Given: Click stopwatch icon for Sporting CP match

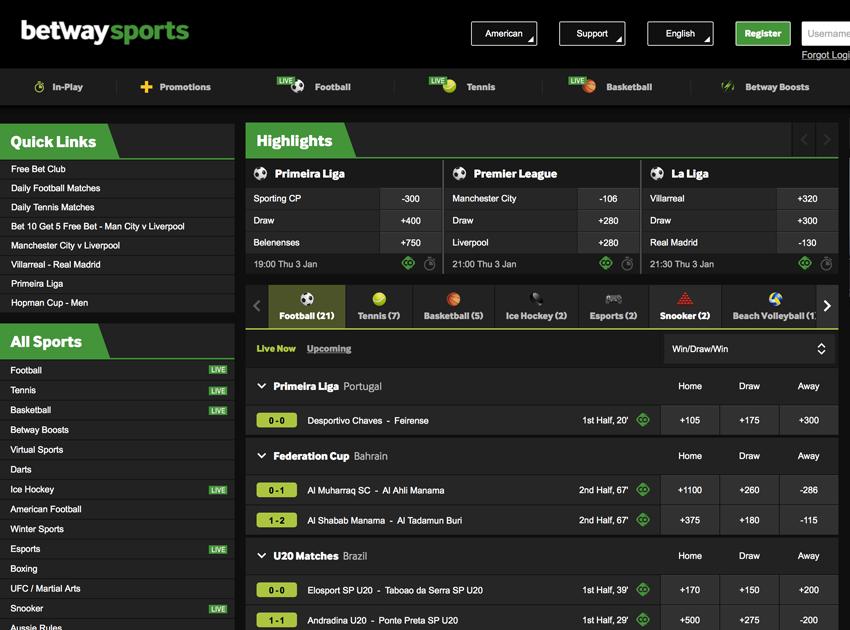Looking at the screenshot, I should click(x=429, y=263).
